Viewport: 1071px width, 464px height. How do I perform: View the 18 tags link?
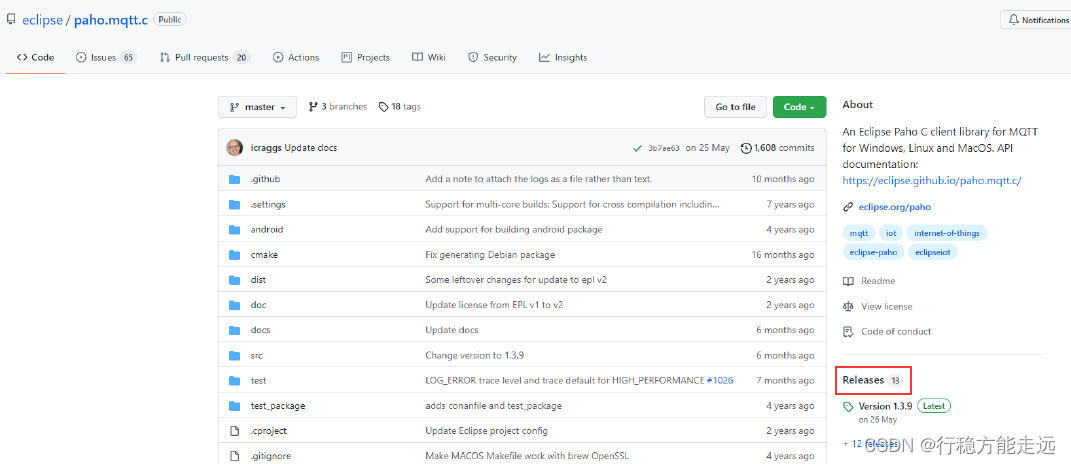[x=400, y=107]
